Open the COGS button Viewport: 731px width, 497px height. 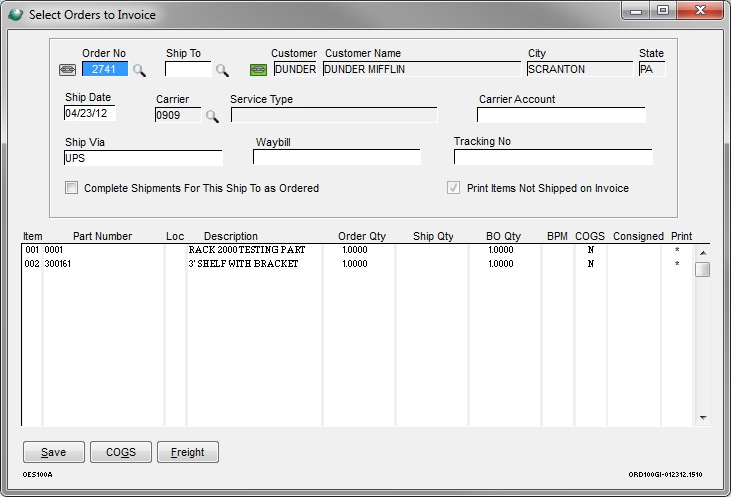click(x=121, y=452)
